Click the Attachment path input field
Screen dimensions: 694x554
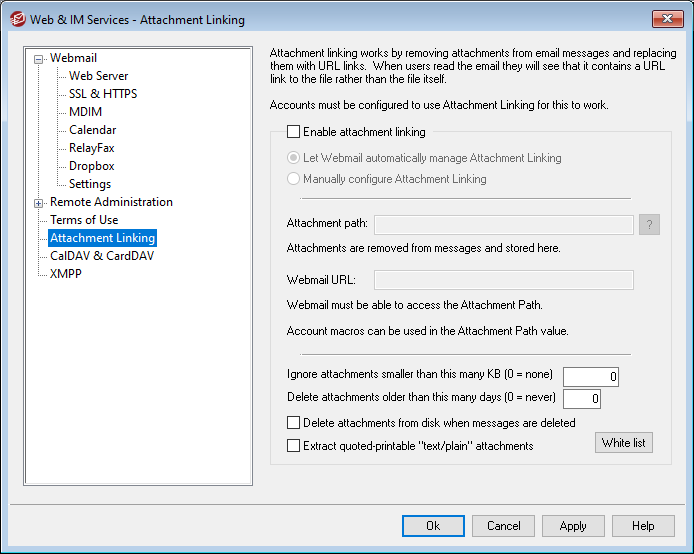click(504, 225)
